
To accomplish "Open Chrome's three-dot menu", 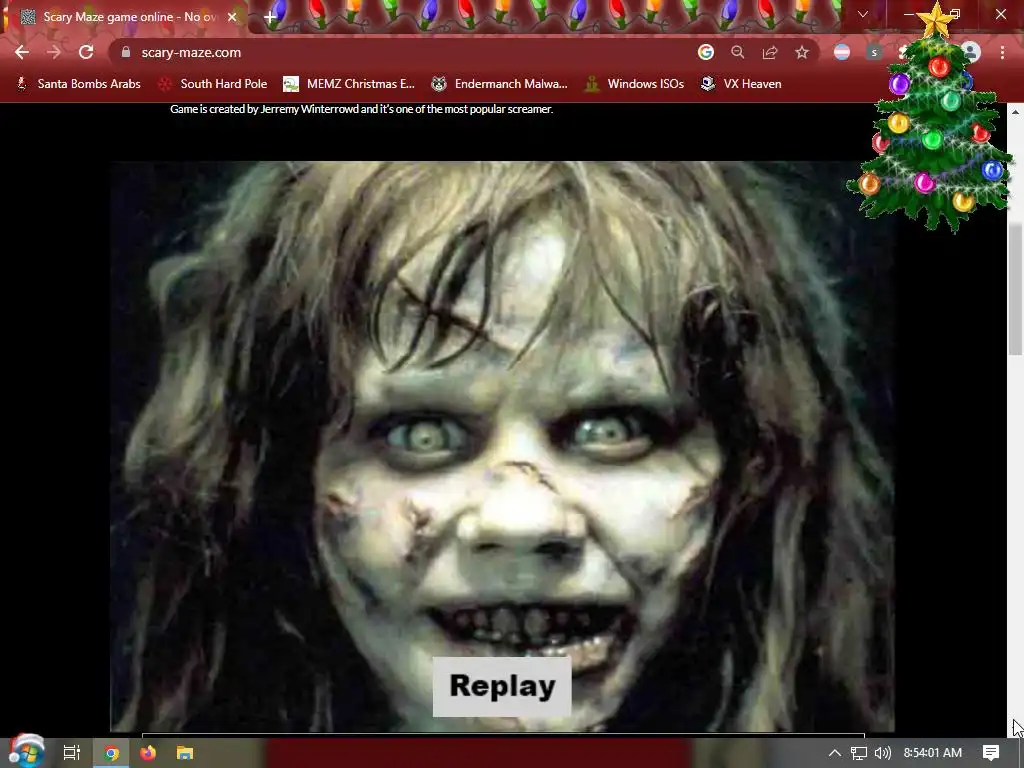I will (x=1002, y=52).
